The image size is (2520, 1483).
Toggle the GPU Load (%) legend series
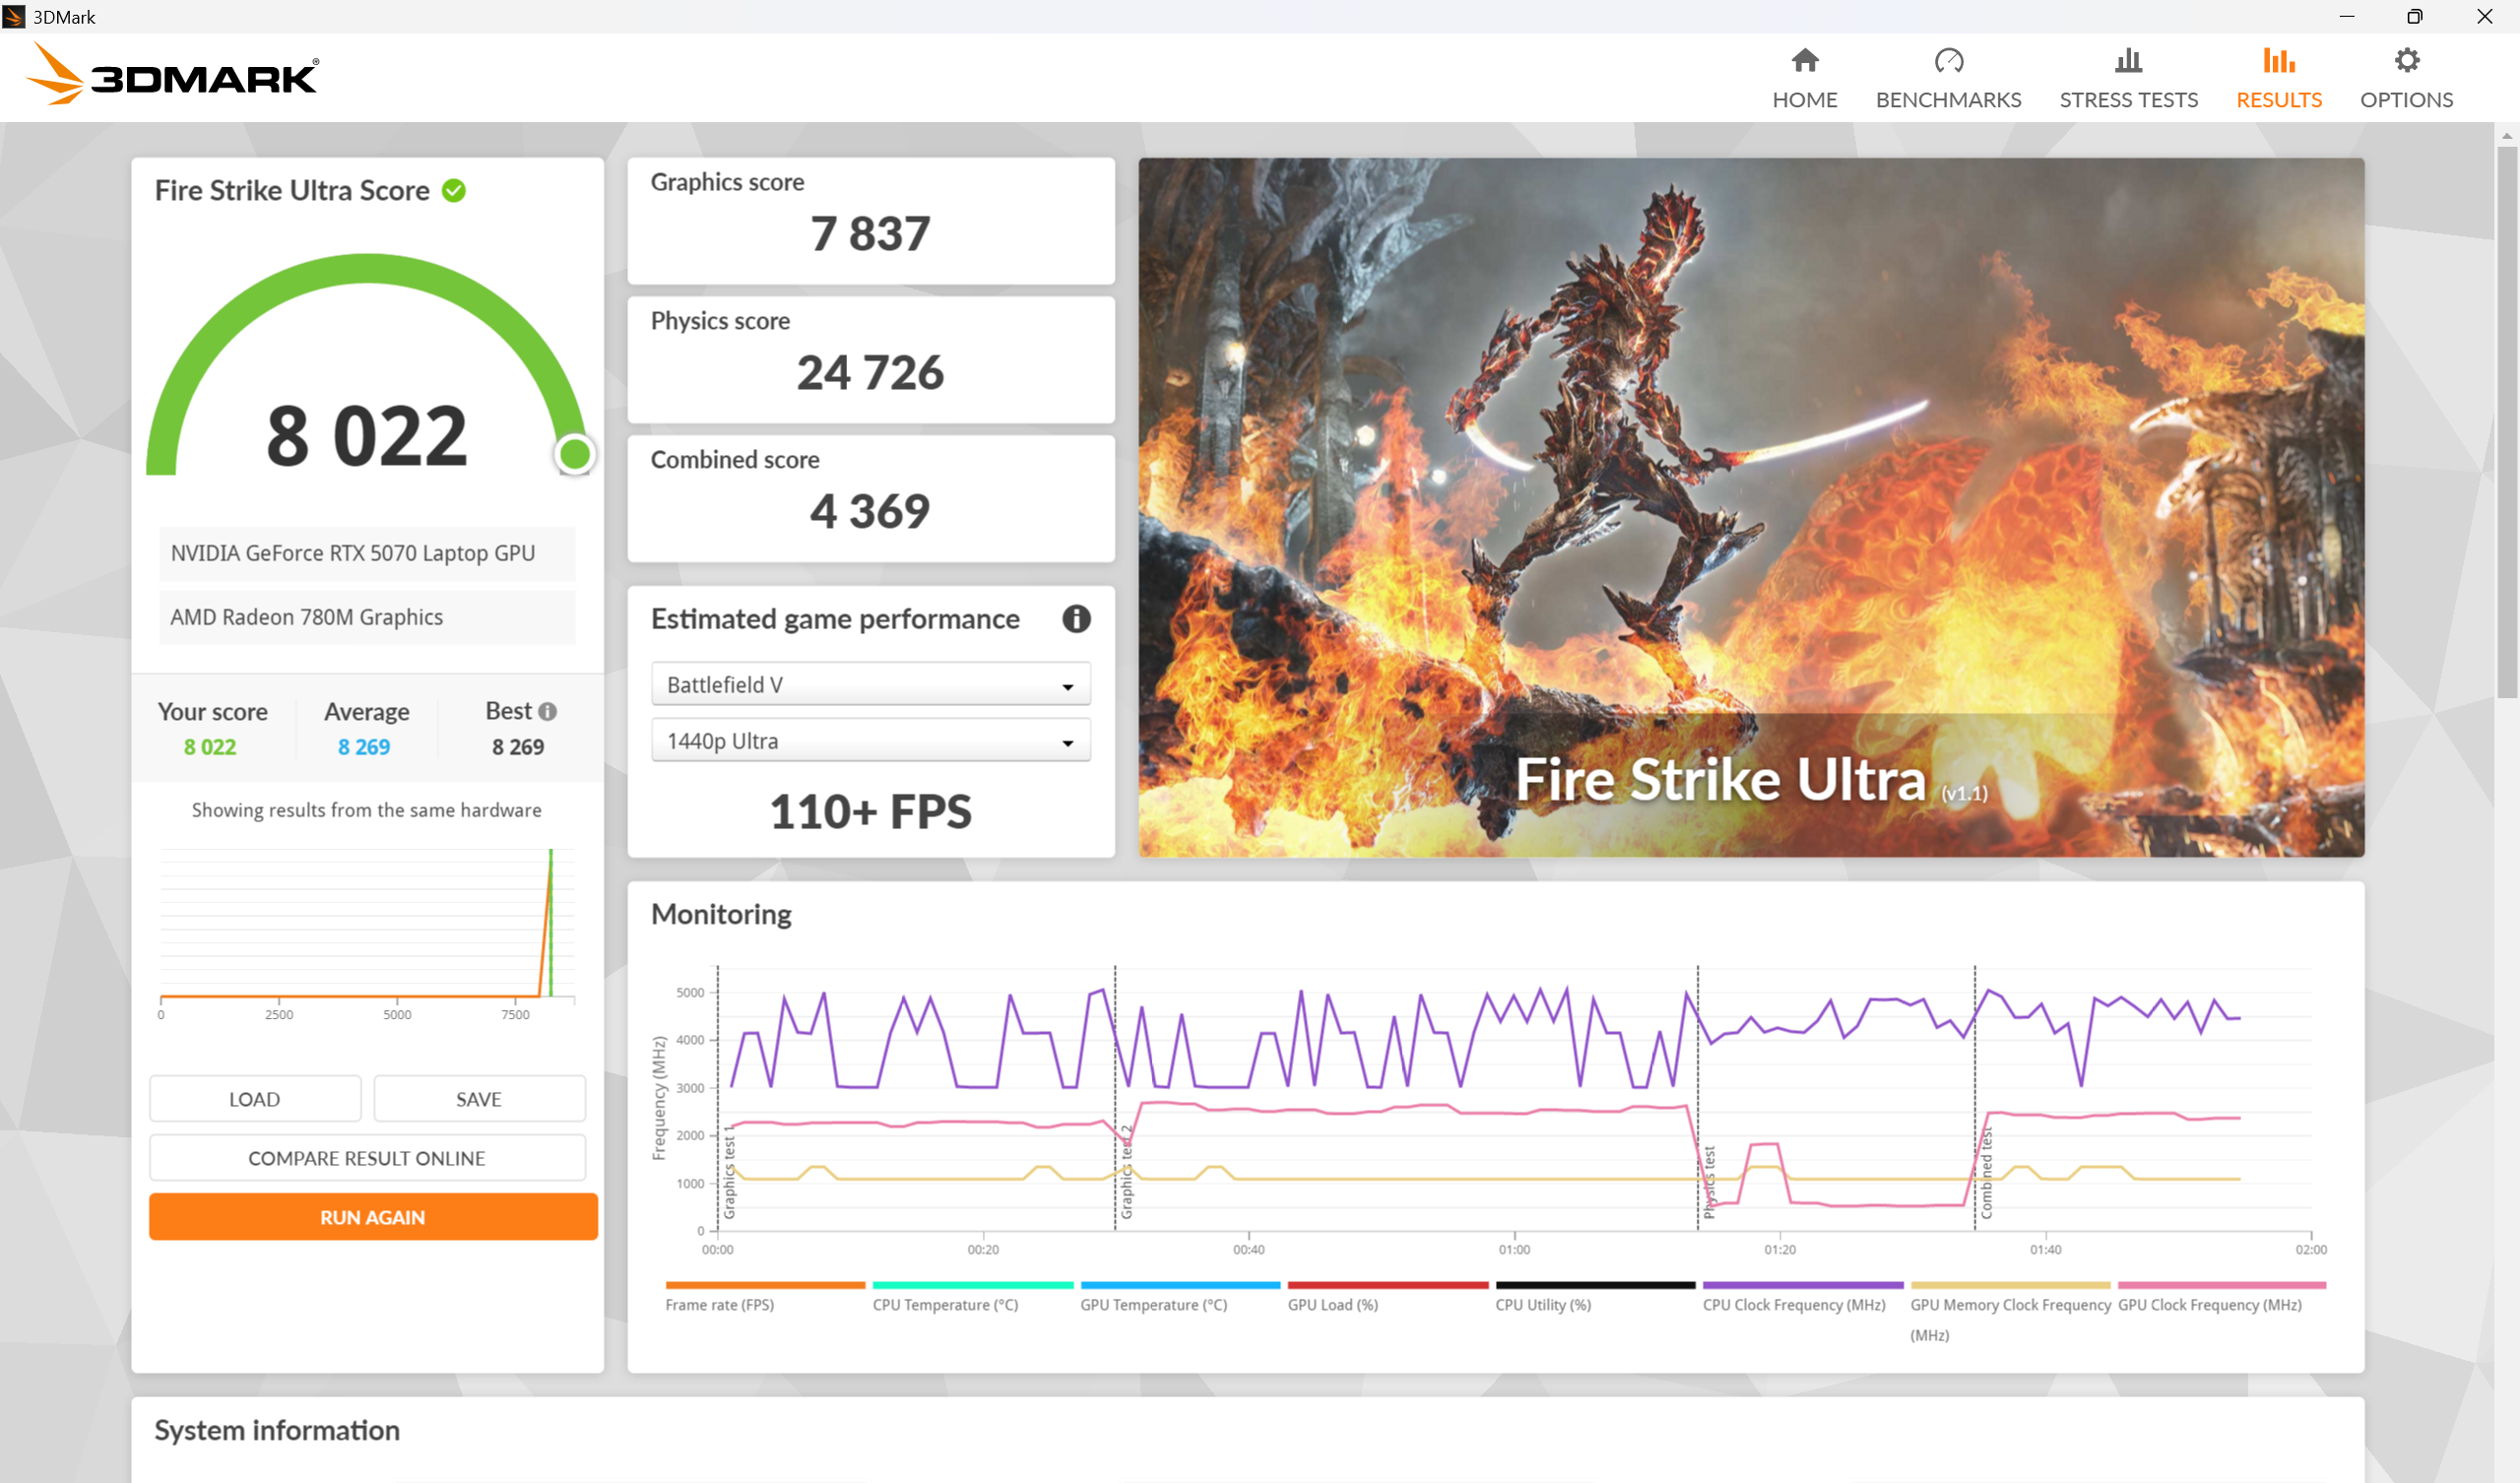(x=1332, y=1304)
